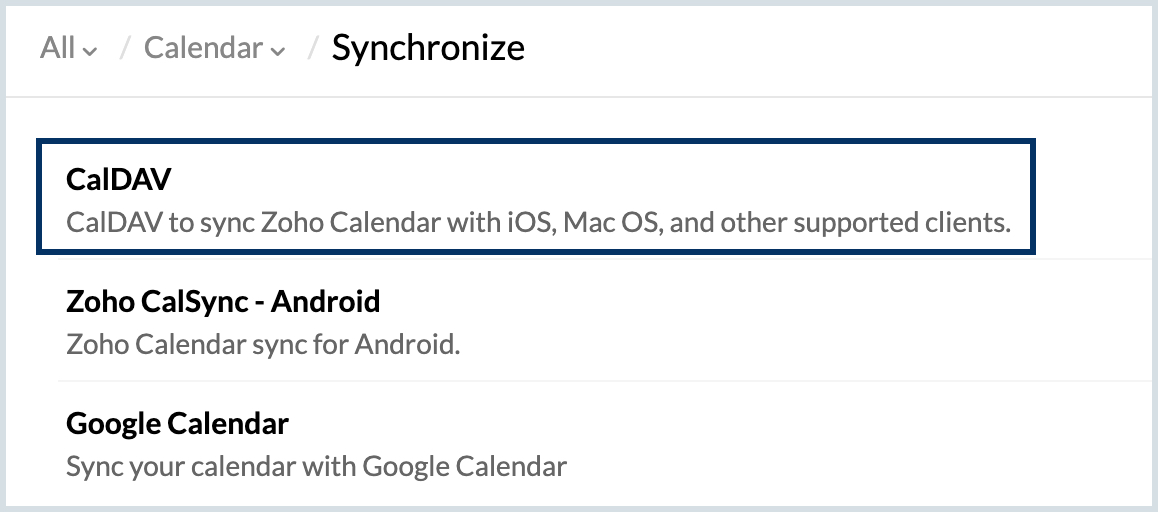Click slash separator between All and Calendar
Viewport: 1158px width, 512px height.
(x=125, y=48)
